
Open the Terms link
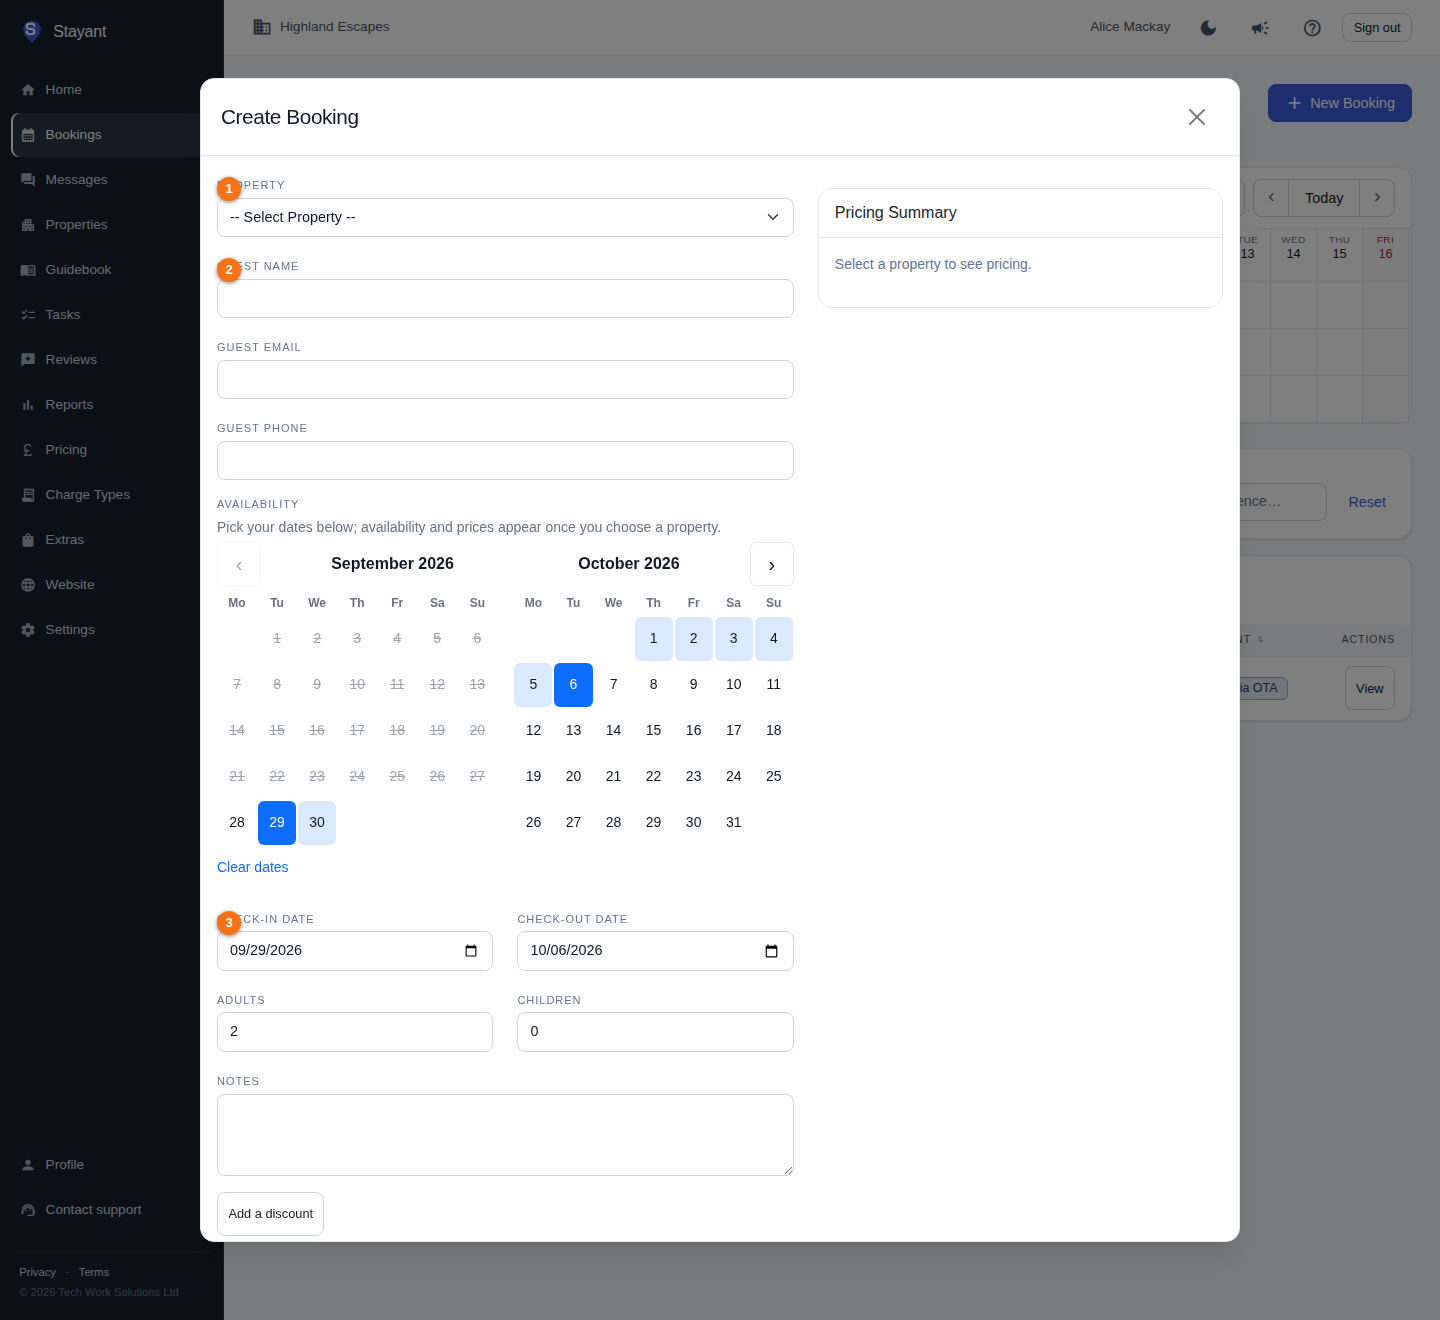point(94,1272)
